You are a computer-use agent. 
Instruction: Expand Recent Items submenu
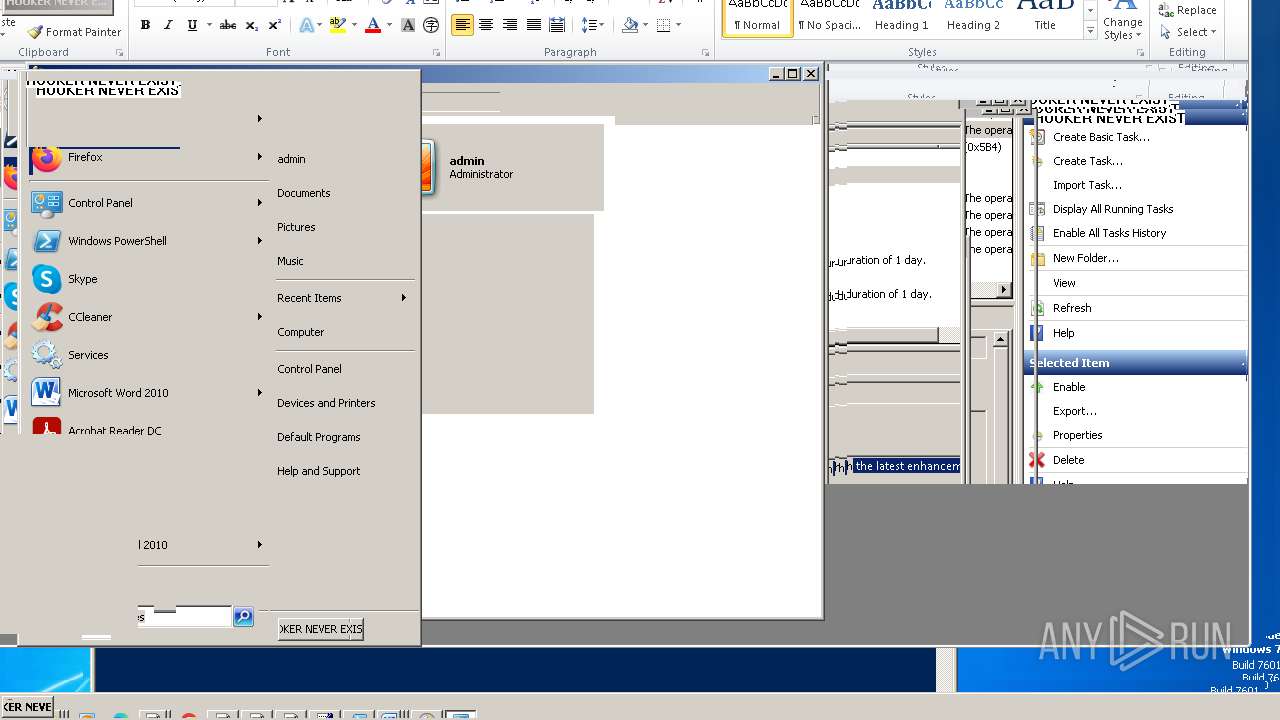[344, 298]
